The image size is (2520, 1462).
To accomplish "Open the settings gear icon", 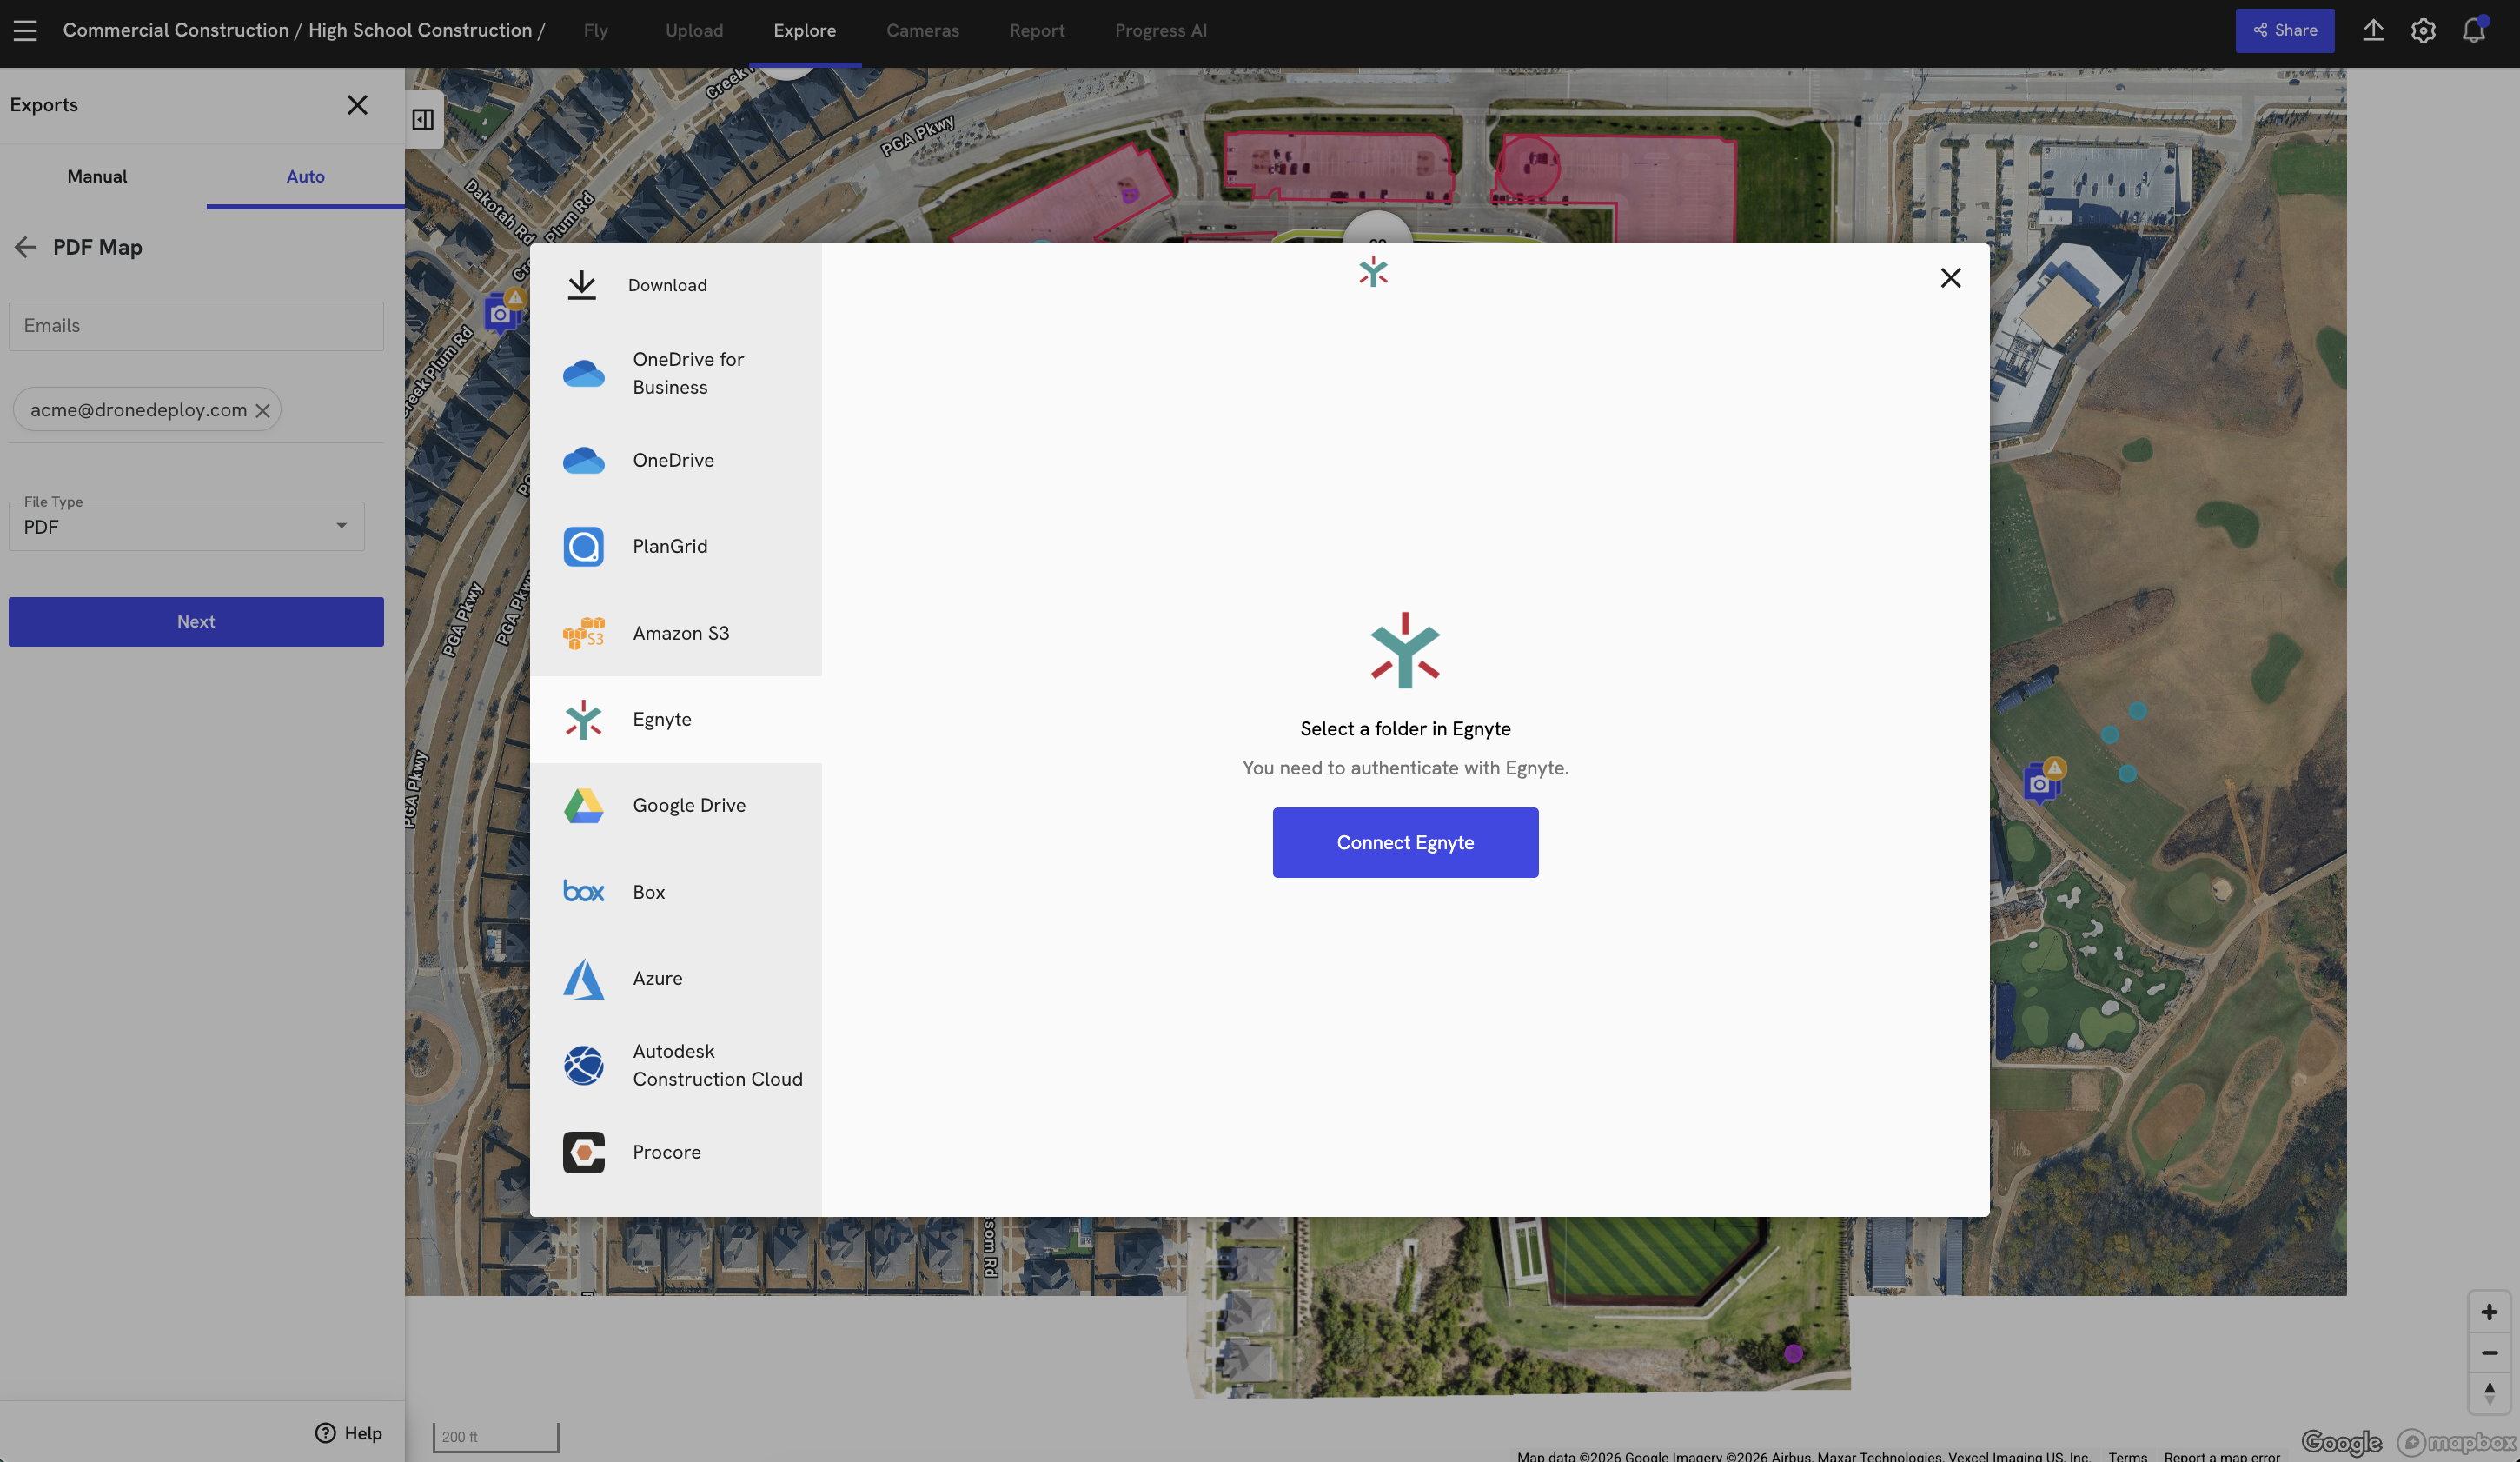I will [2423, 30].
